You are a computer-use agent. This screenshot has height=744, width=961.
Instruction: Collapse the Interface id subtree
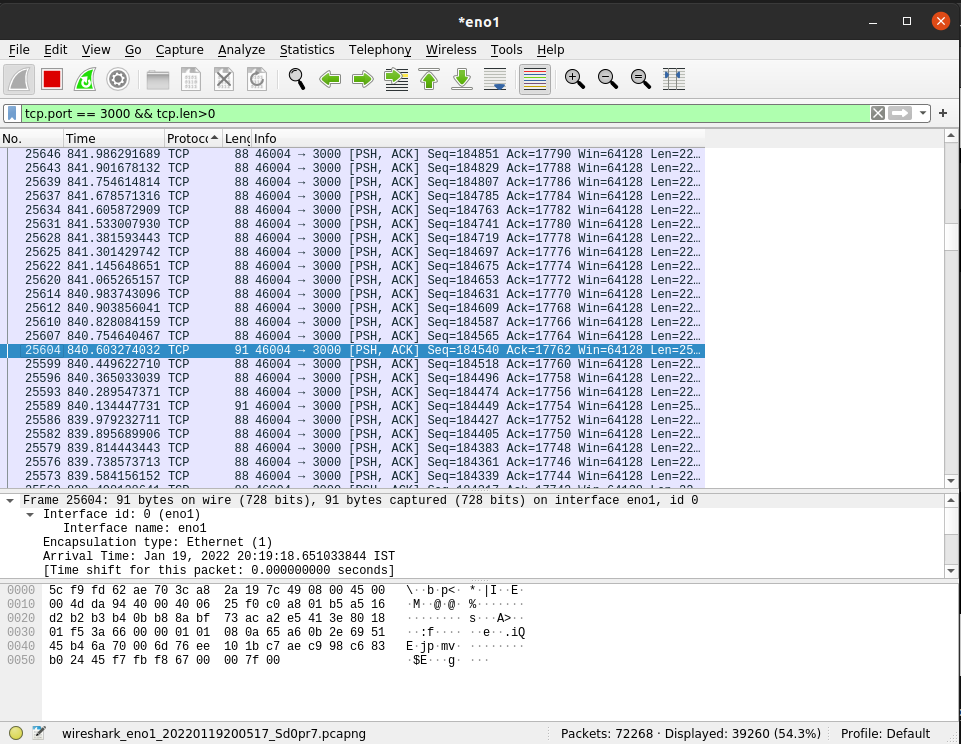click(x=30, y=514)
